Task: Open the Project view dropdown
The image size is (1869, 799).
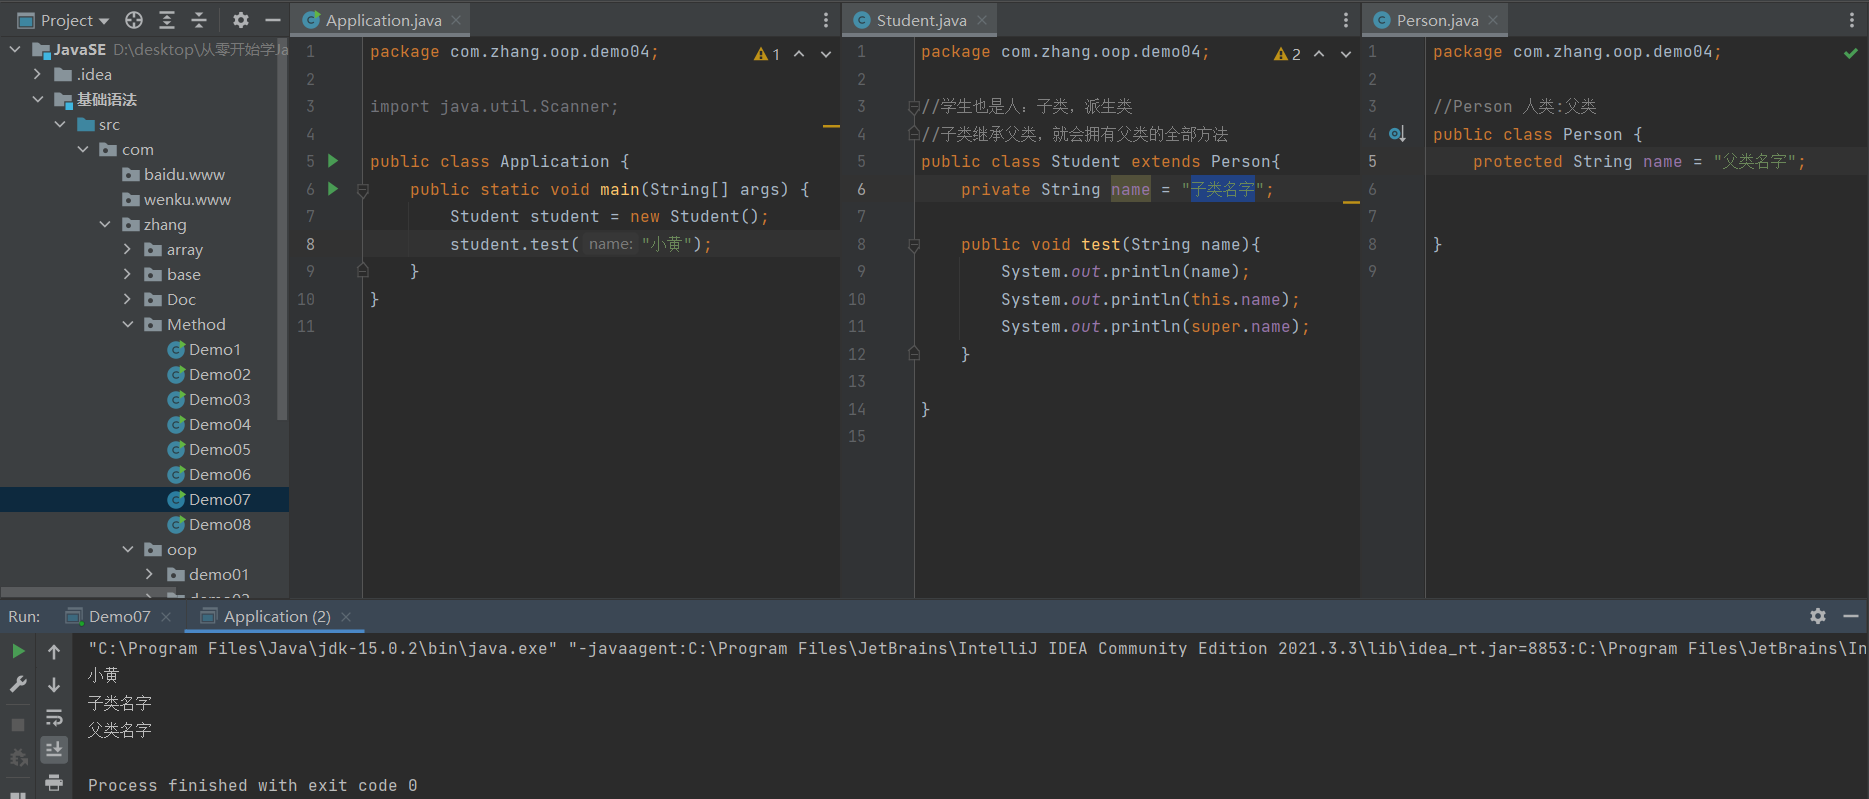Action: coord(64,20)
